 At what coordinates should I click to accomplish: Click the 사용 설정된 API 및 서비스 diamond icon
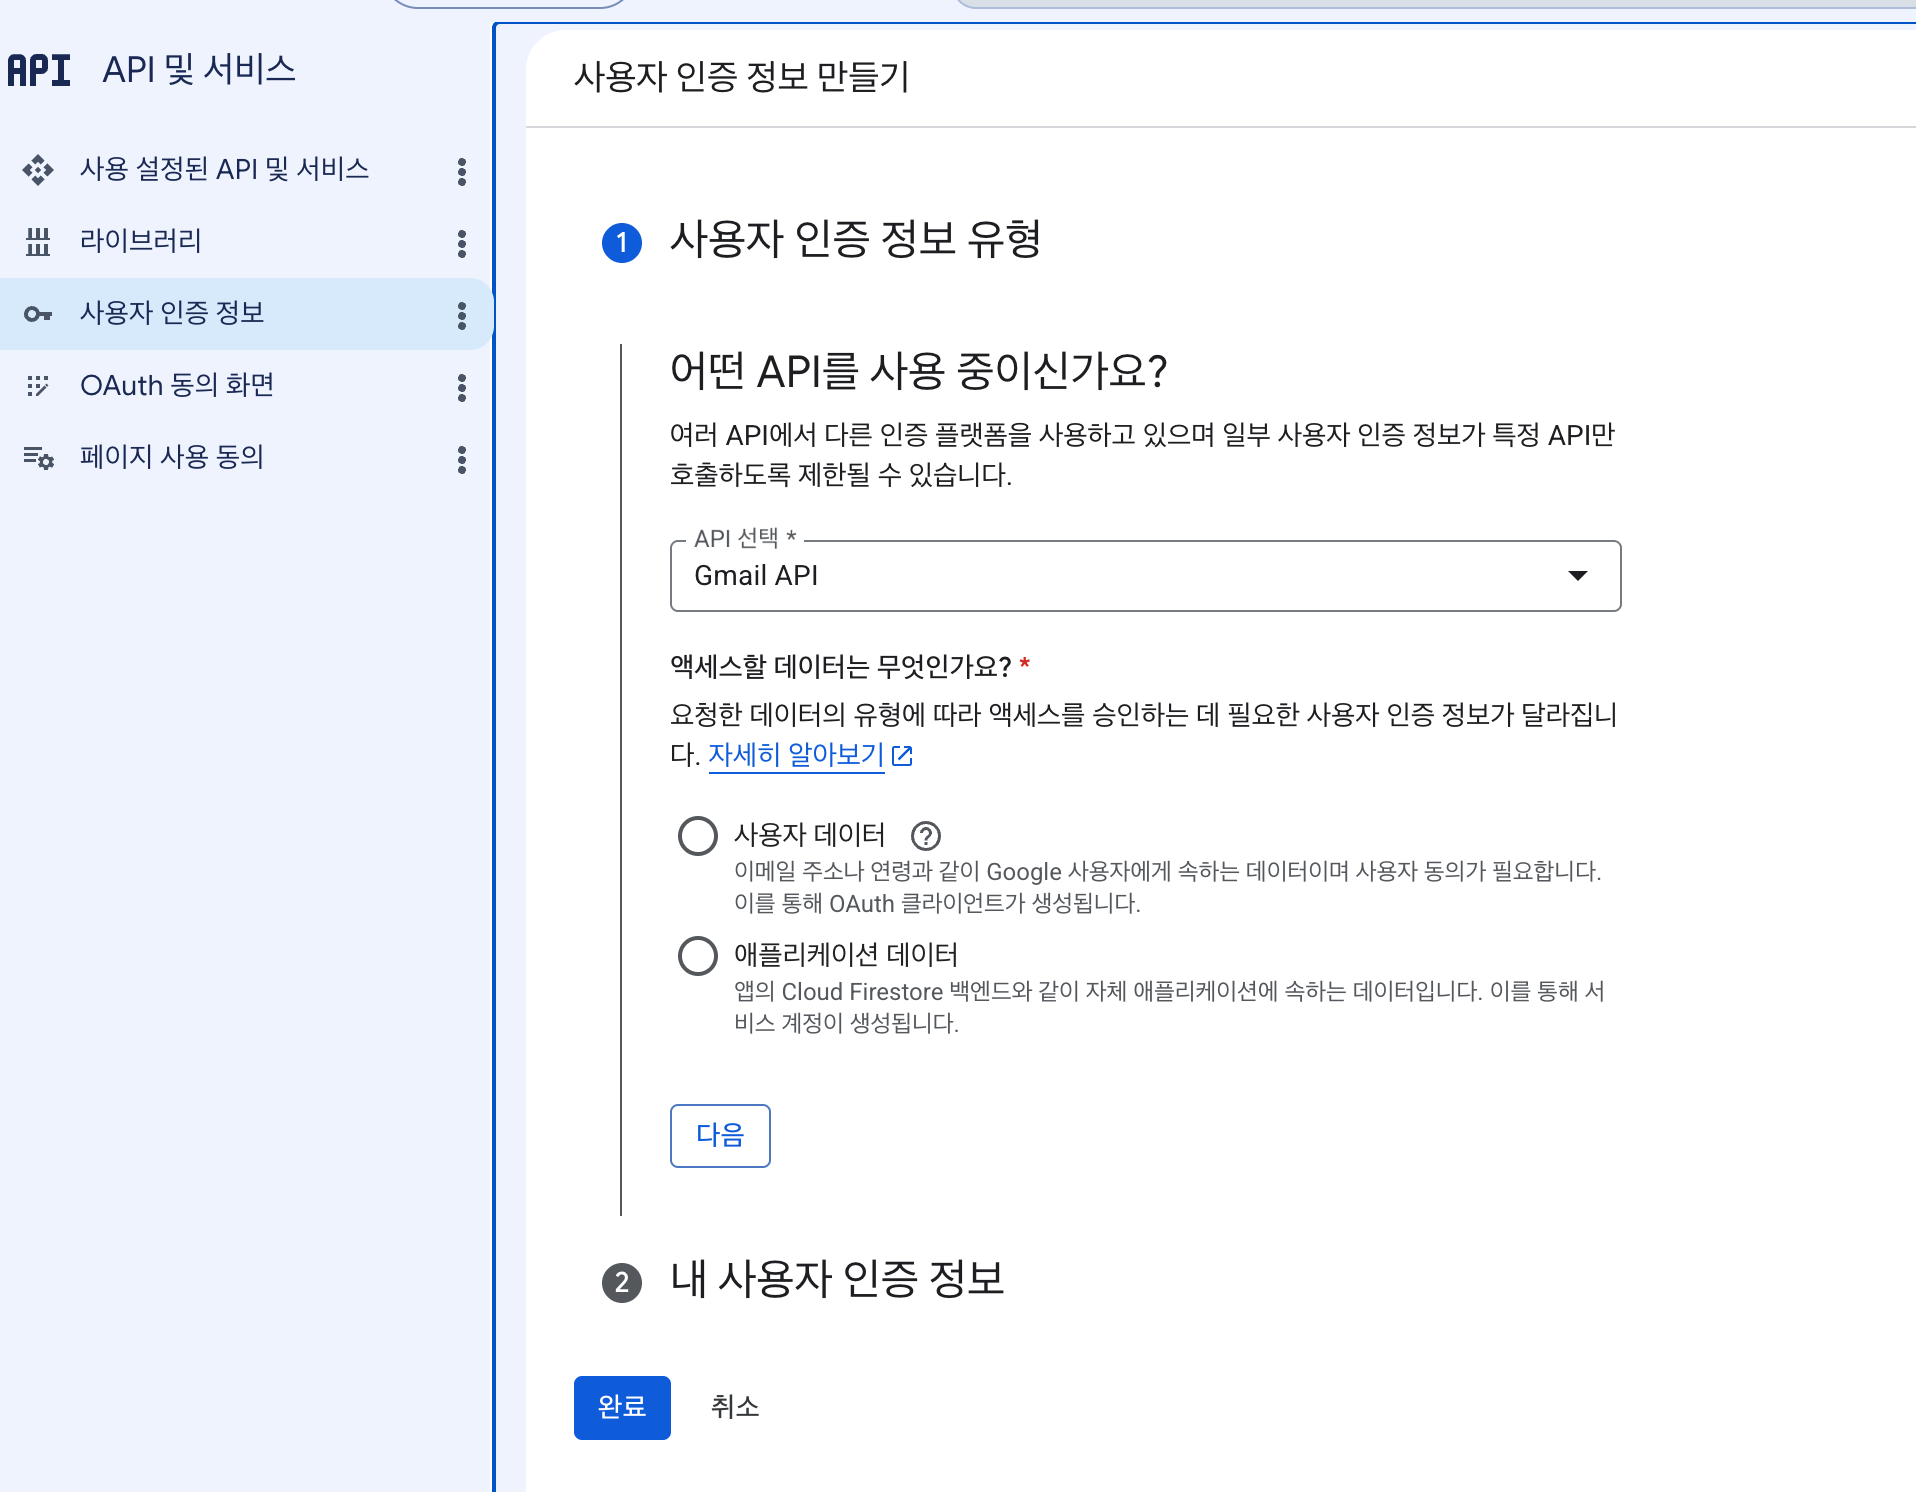tap(38, 170)
